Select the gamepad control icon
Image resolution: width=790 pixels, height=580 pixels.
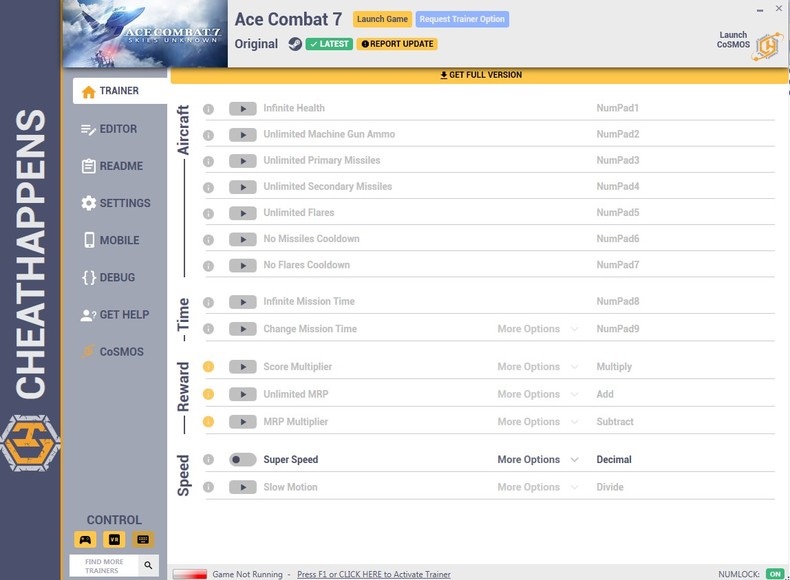coord(85,540)
